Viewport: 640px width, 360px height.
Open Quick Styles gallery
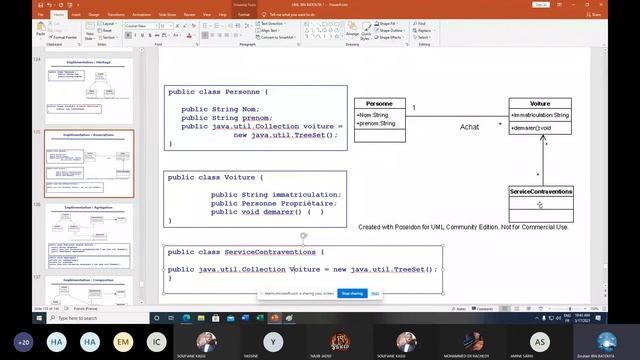tap(366, 31)
